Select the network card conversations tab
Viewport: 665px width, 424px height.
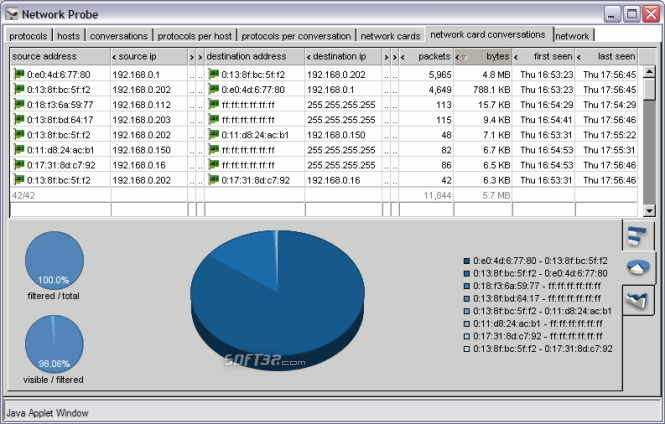click(488, 34)
